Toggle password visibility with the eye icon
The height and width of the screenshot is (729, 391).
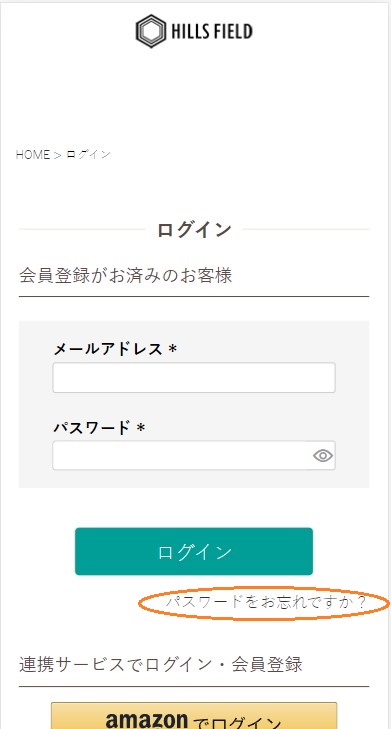coord(323,456)
